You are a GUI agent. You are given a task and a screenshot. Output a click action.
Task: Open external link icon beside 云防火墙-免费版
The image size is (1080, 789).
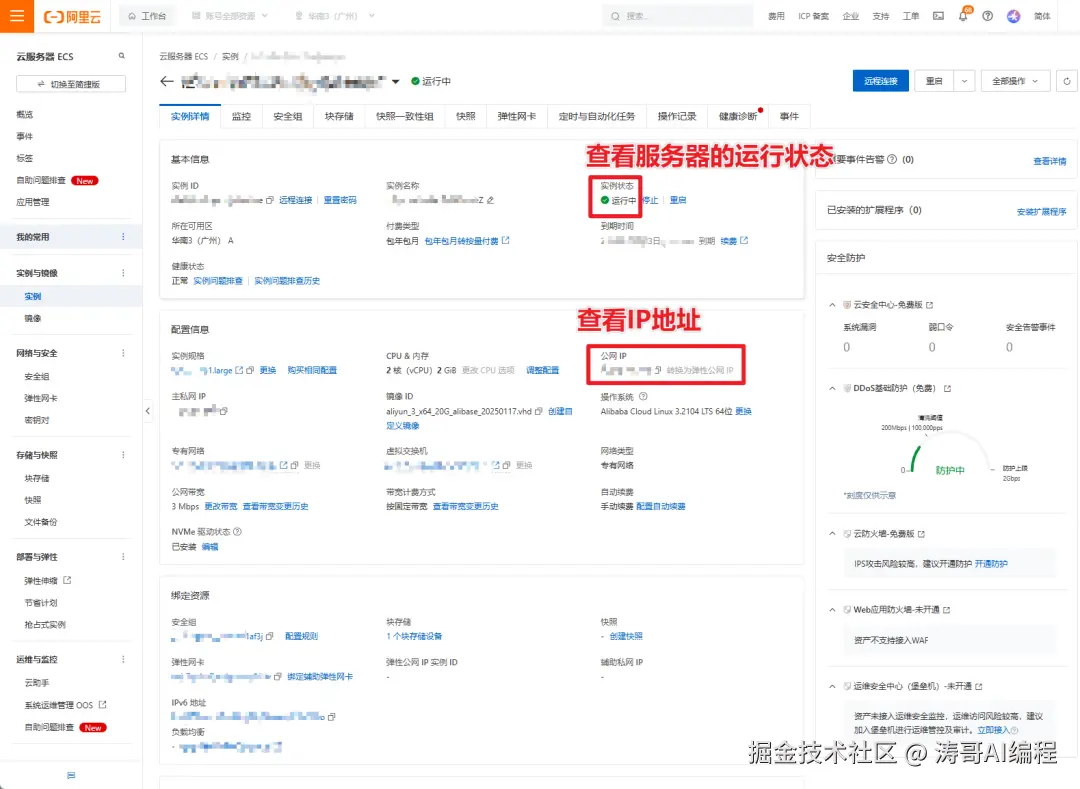coord(922,534)
